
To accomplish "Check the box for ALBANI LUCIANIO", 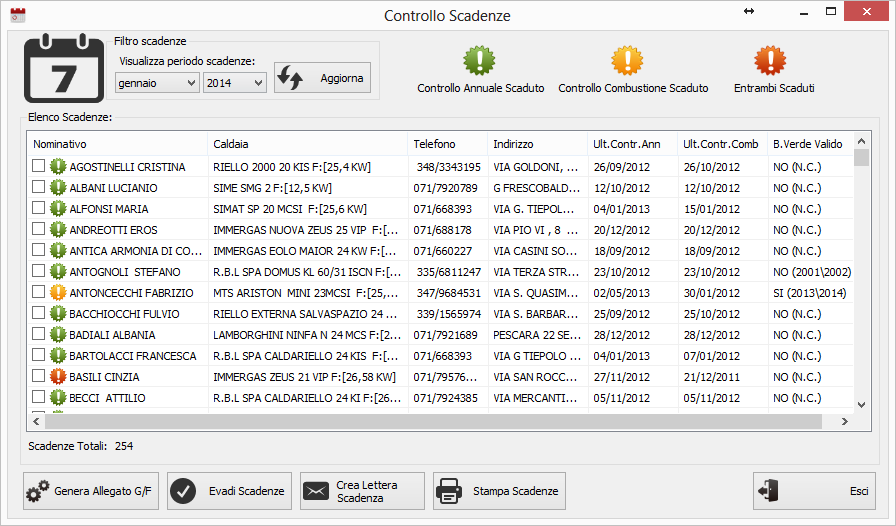I will click(x=38, y=187).
